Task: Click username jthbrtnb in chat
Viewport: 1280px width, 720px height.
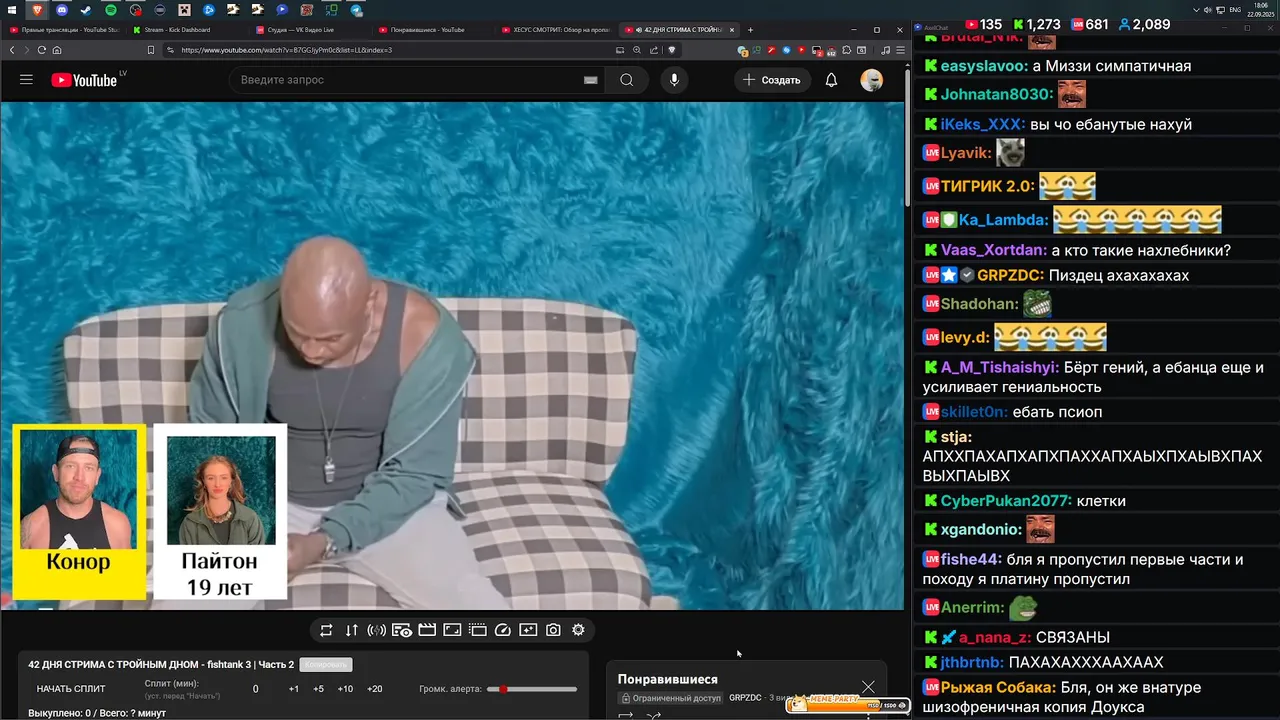Action: click(x=973, y=662)
